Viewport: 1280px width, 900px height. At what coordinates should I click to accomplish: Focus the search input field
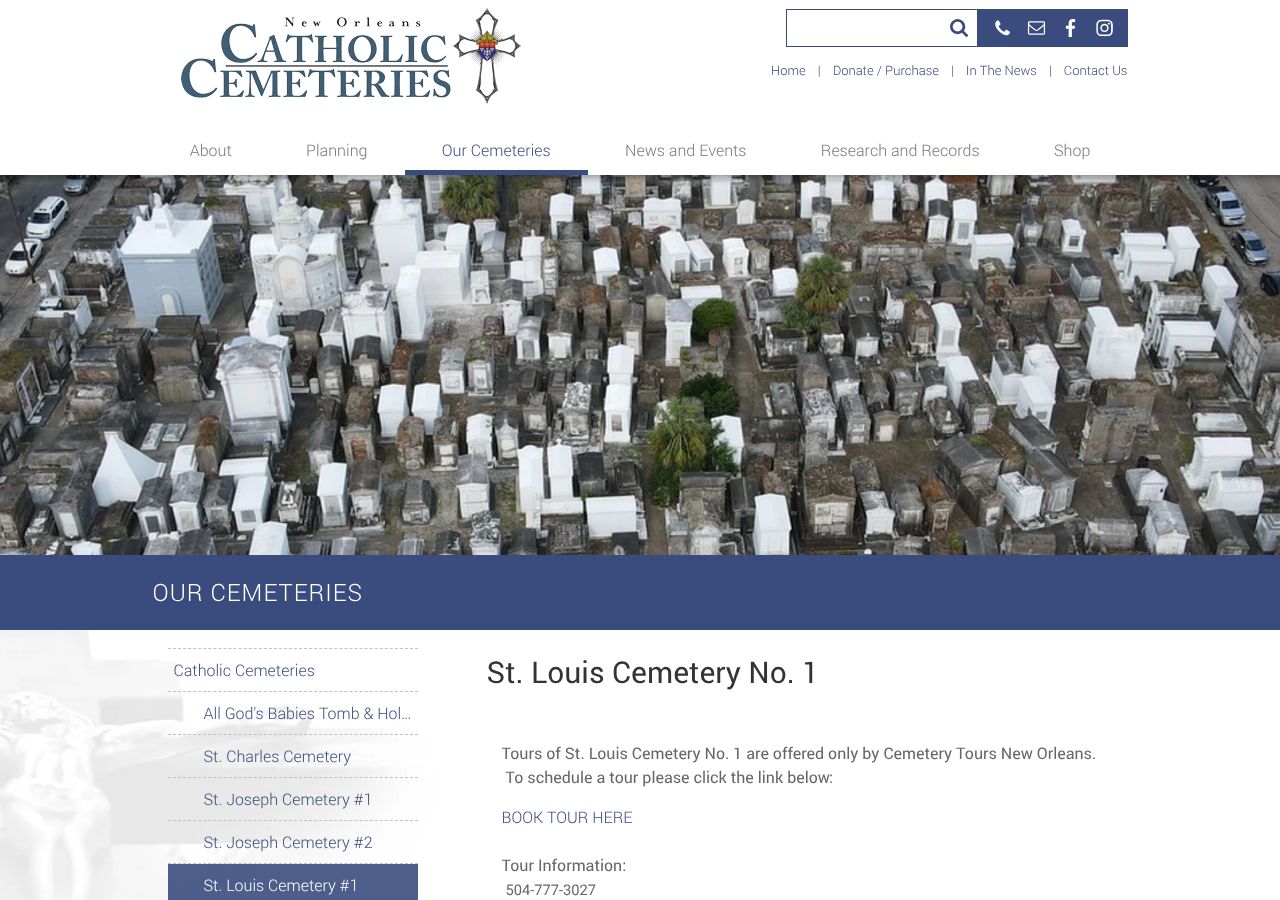tap(864, 28)
